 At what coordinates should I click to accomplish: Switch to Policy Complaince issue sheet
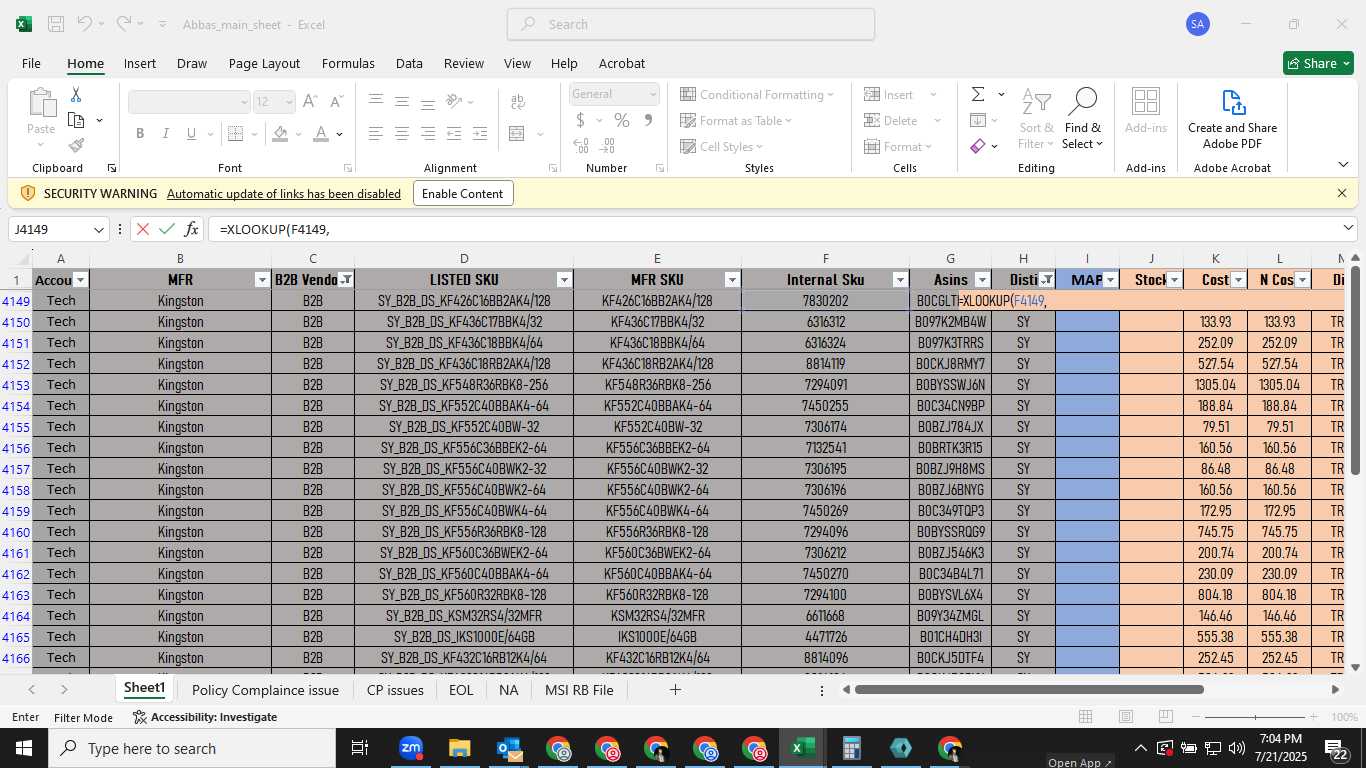pyautogui.click(x=265, y=690)
